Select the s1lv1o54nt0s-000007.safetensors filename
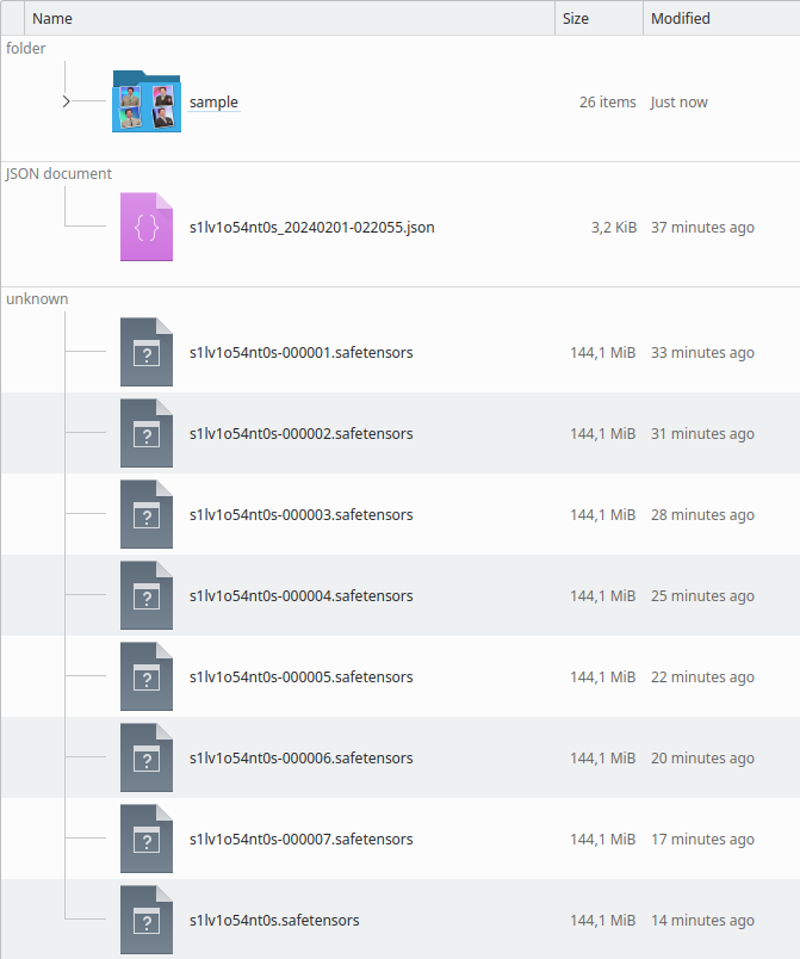Viewport: 800px width, 959px height. (301, 839)
